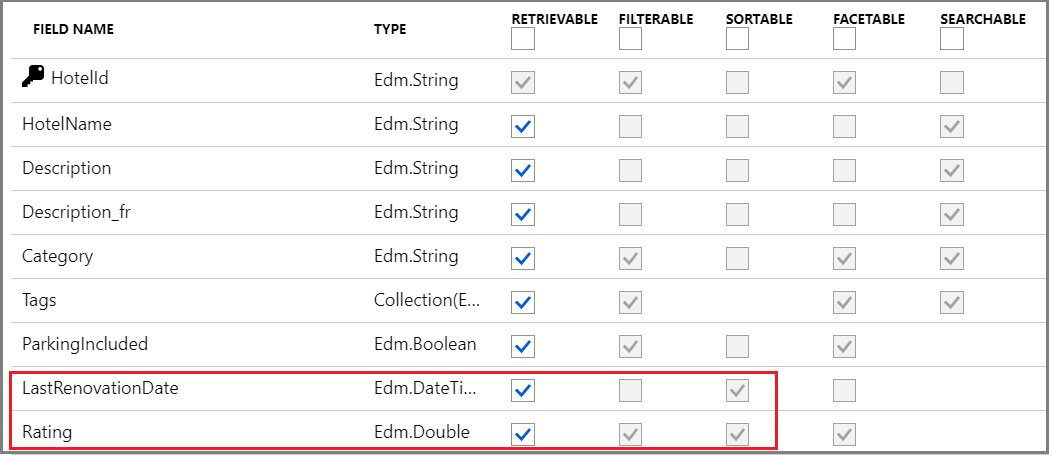The height and width of the screenshot is (455, 1049).
Task: Toggle Searchable for the Description_fr field
Action: pyautogui.click(x=952, y=214)
